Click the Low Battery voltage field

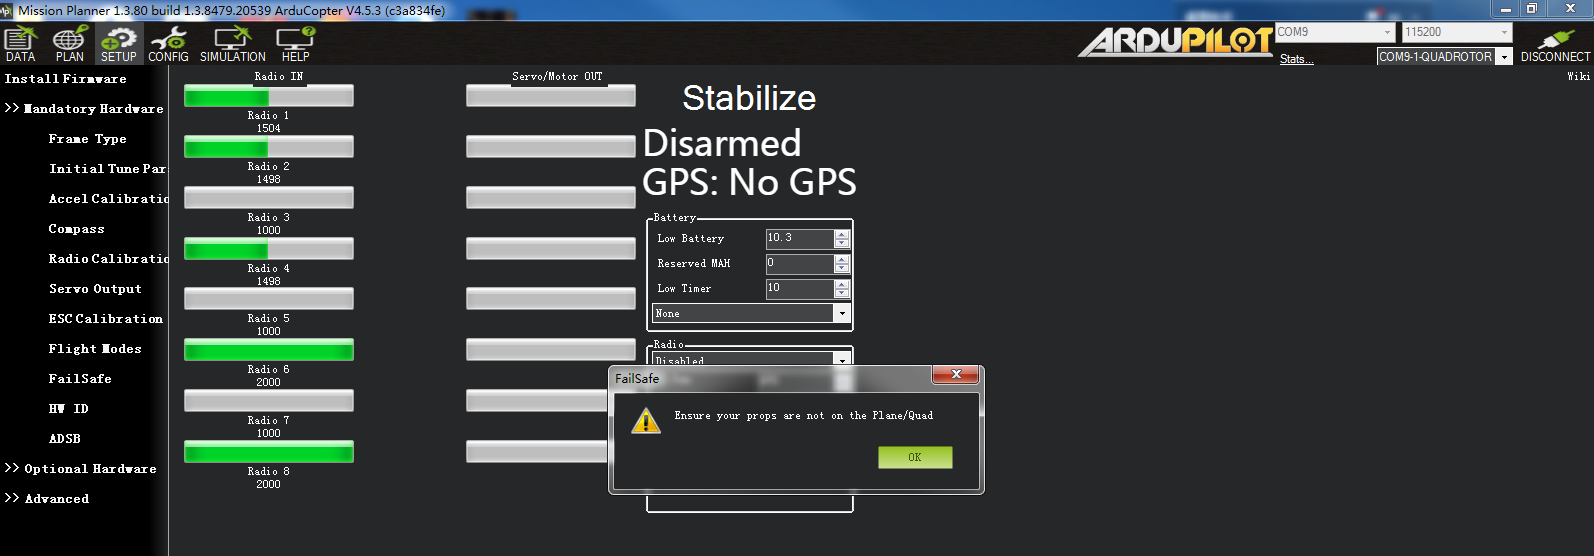(798, 239)
